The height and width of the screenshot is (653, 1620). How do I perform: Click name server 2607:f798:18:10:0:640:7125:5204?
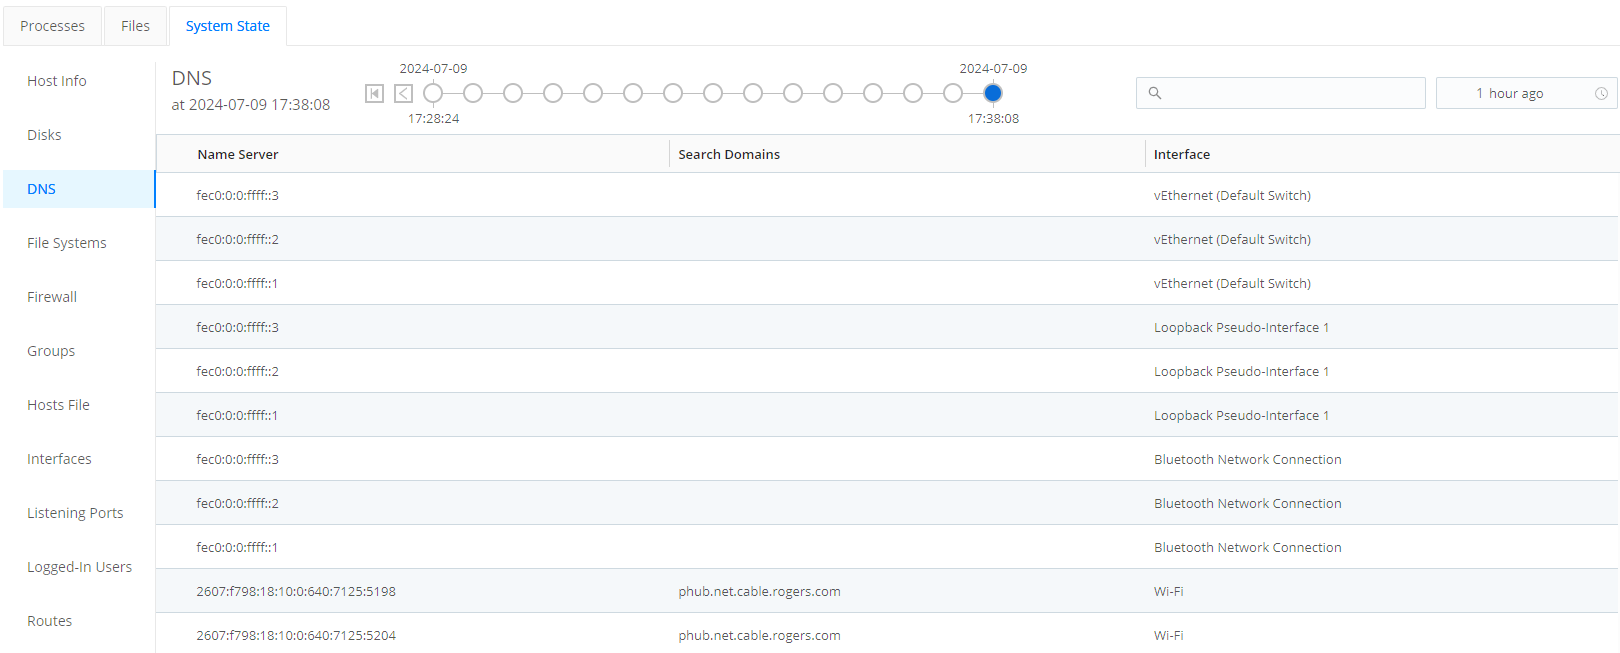[x=296, y=635]
